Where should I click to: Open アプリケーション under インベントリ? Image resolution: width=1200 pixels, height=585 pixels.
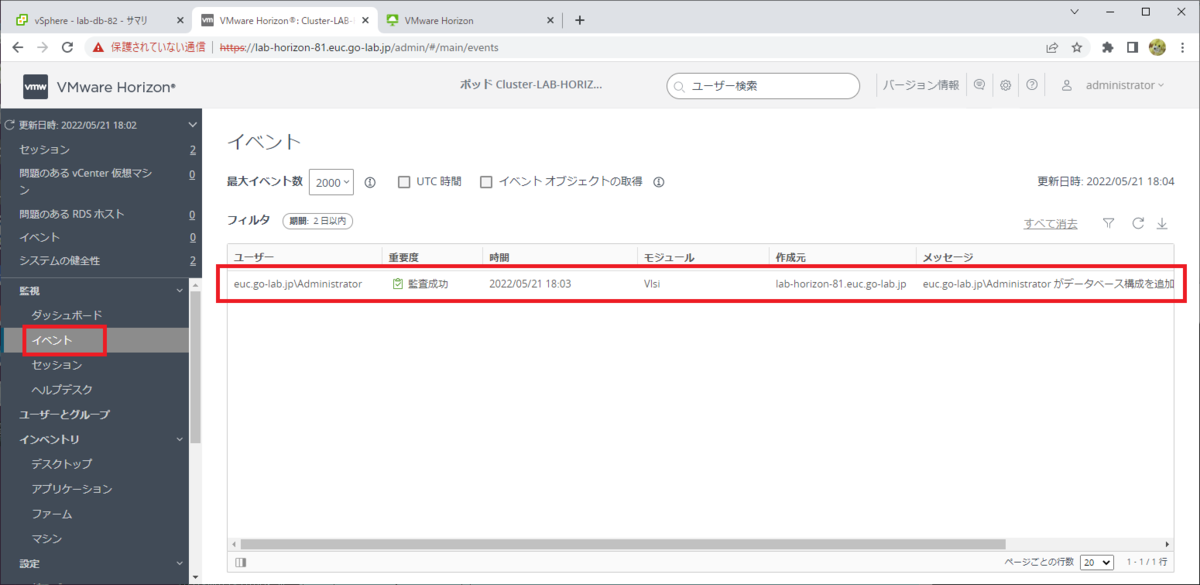pyautogui.click(x=71, y=489)
